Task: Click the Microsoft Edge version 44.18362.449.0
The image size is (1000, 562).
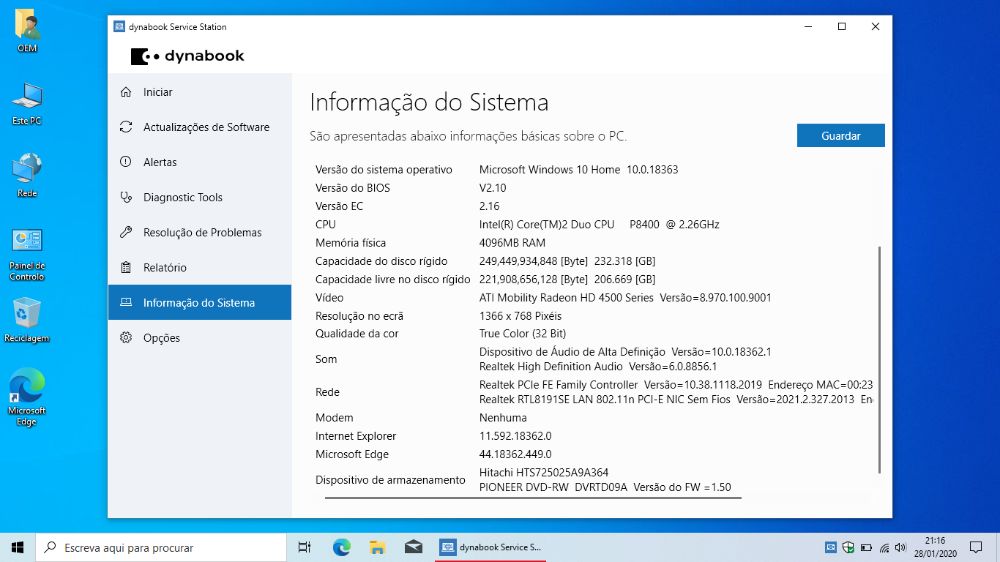Action: coord(515,454)
